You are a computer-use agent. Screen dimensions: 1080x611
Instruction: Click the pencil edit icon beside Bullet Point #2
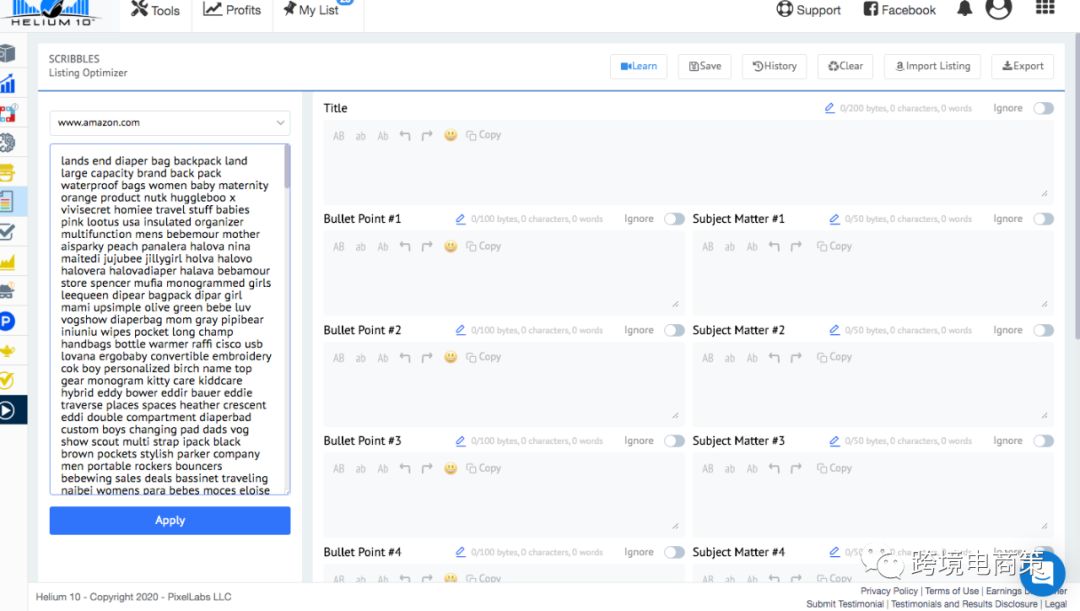pyautogui.click(x=461, y=330)
